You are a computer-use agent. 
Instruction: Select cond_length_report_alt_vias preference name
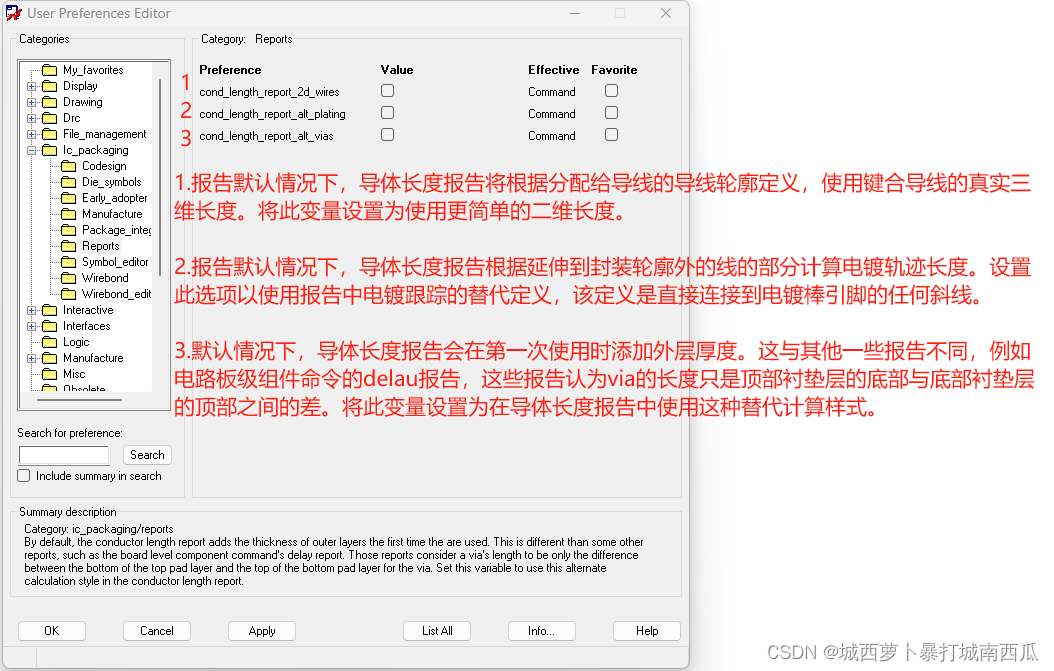[266, 136]
